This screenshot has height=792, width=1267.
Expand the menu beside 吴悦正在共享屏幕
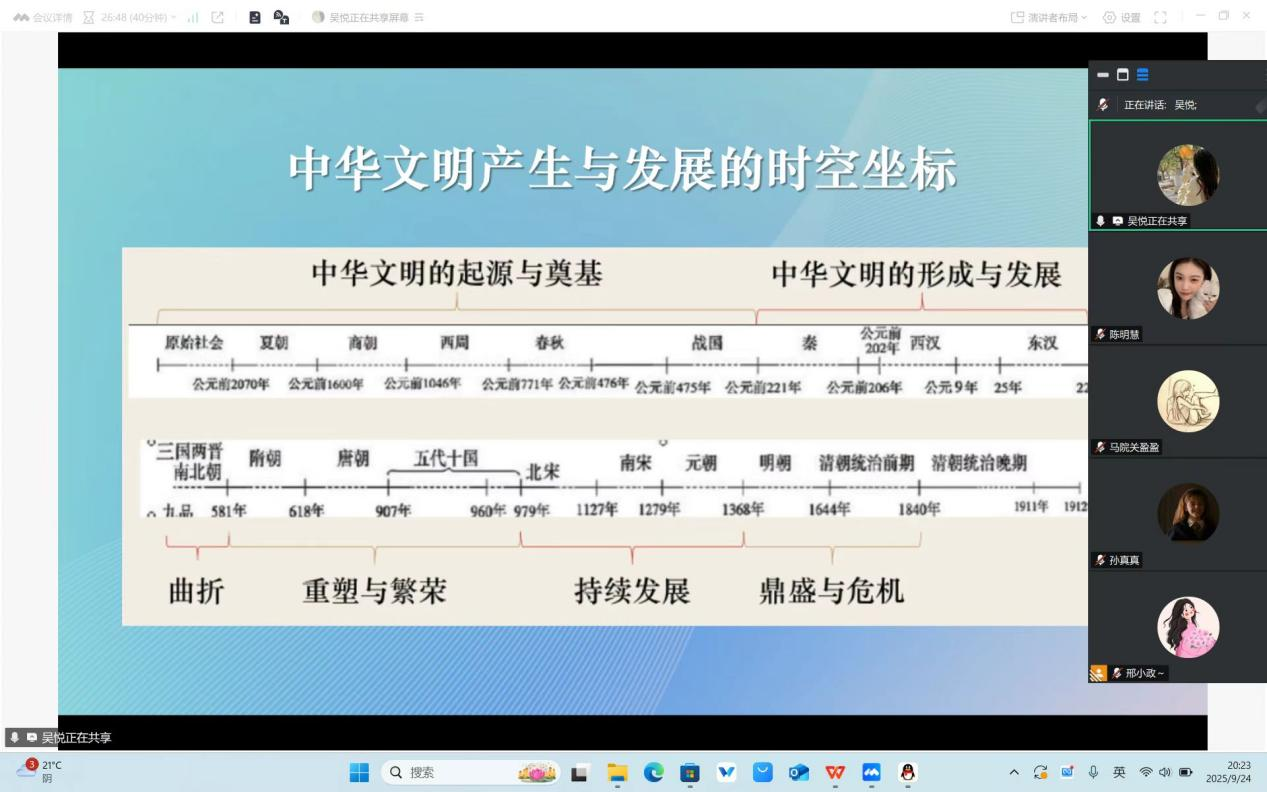tap(419, 17)
